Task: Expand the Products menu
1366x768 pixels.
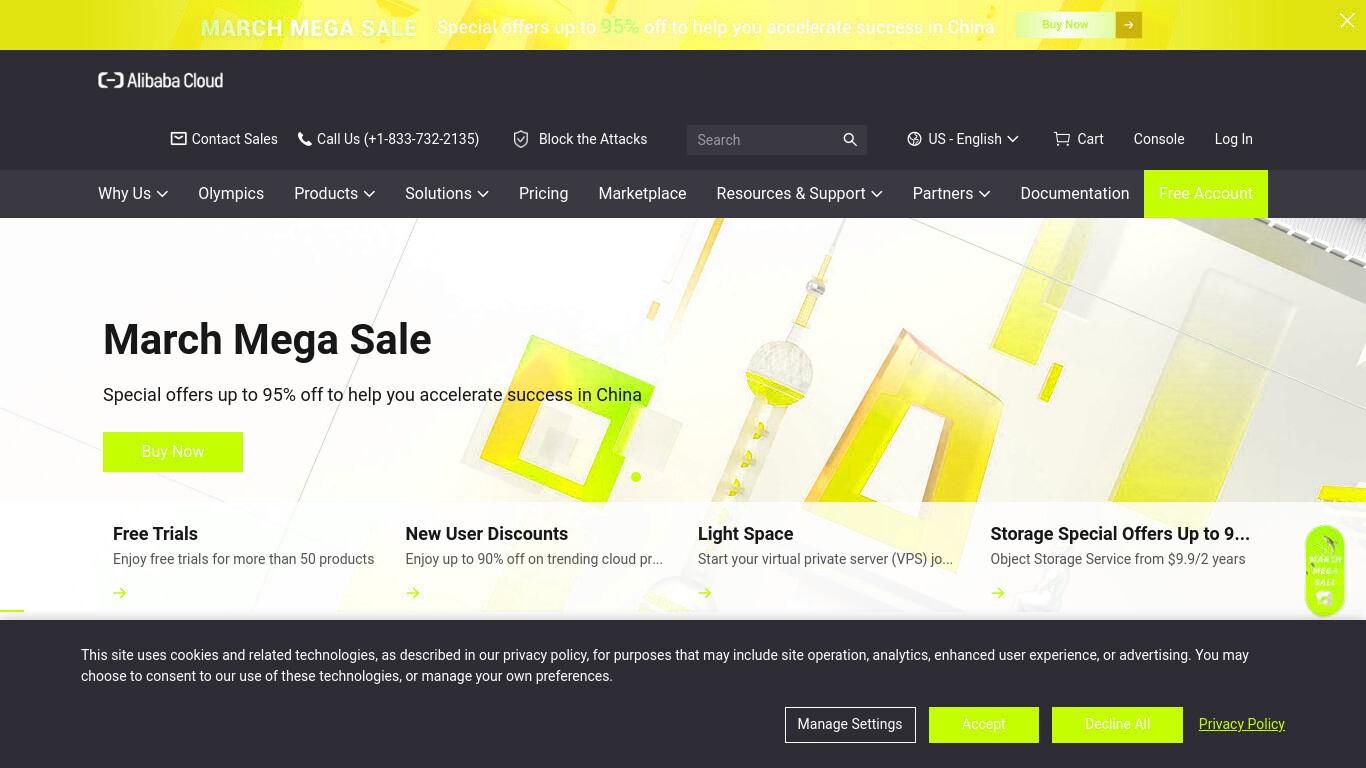Action: 334,194
